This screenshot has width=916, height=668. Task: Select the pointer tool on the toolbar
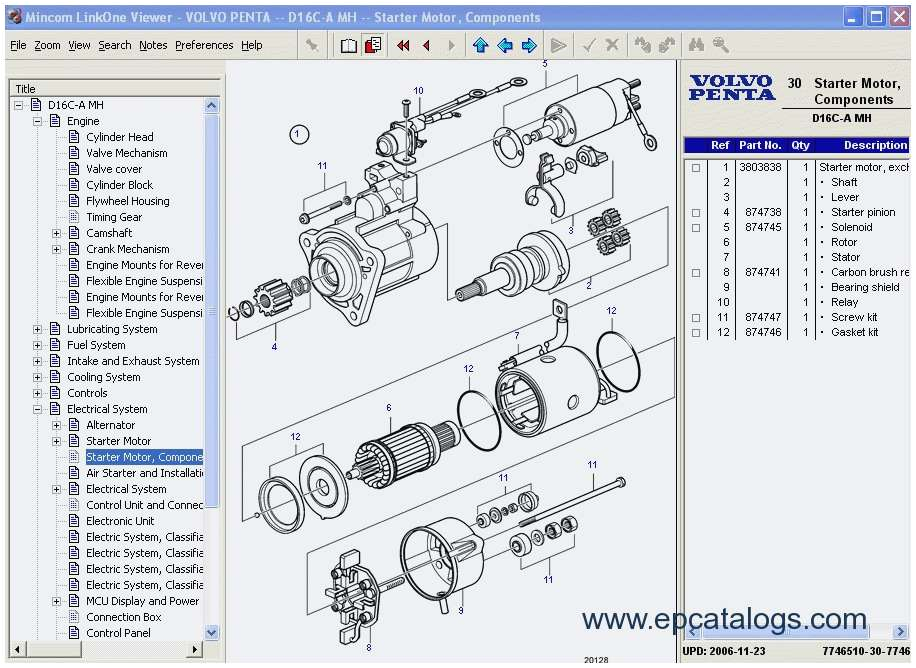click(x=312, y=45)
